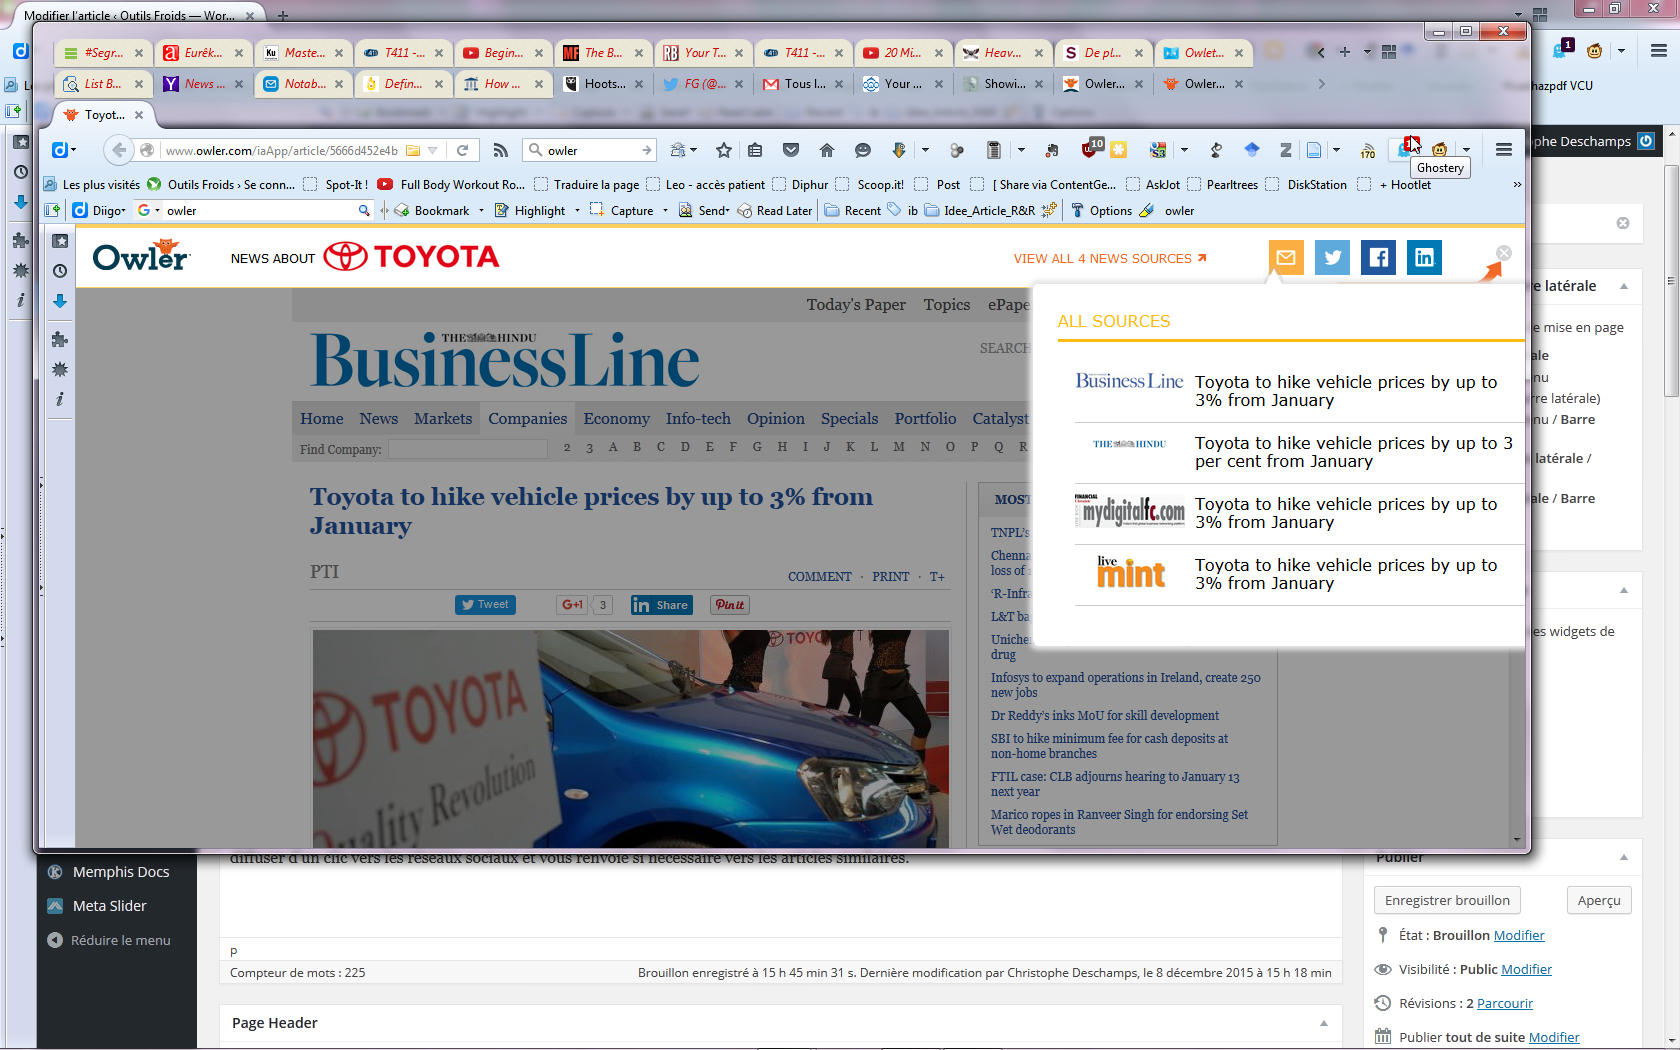Click the Owler logo
1680x1050 pixels.
(141, 256)
